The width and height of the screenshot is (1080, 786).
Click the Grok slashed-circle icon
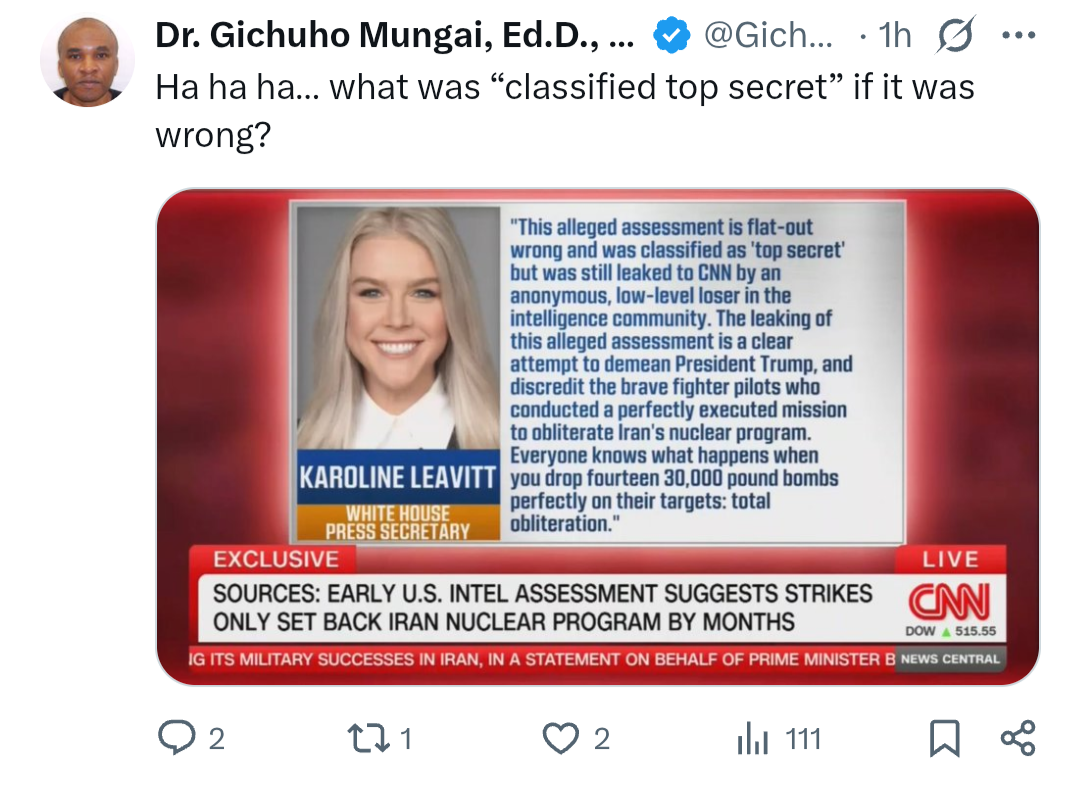point(956,34)
